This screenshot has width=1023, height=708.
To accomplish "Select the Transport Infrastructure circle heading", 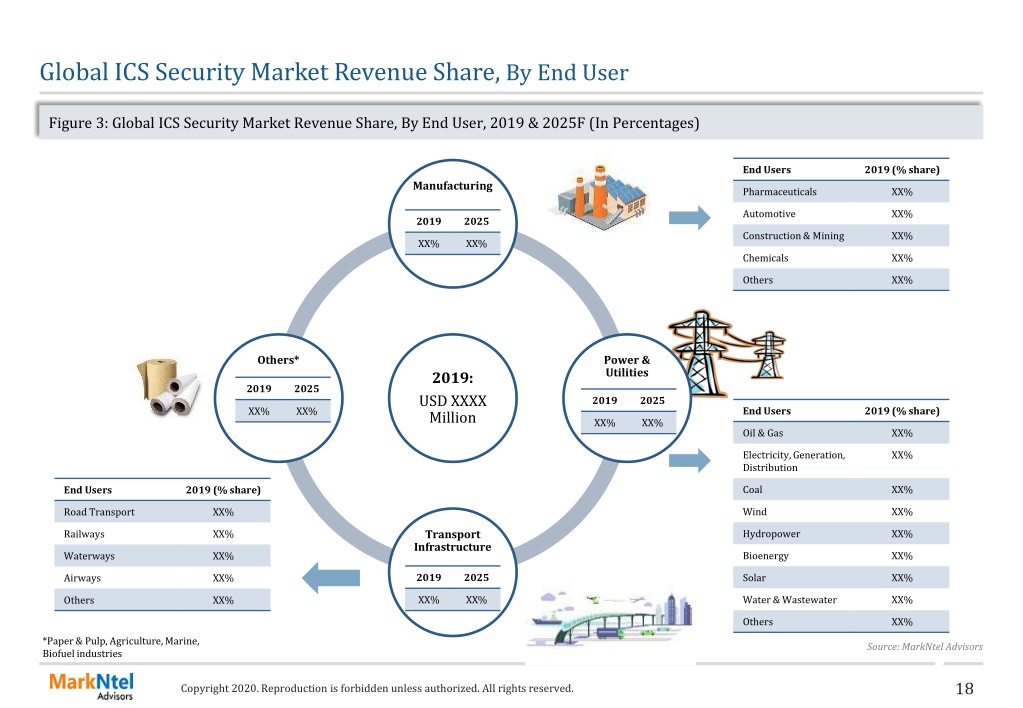I will pyautogui.click(x=453, y=541).
